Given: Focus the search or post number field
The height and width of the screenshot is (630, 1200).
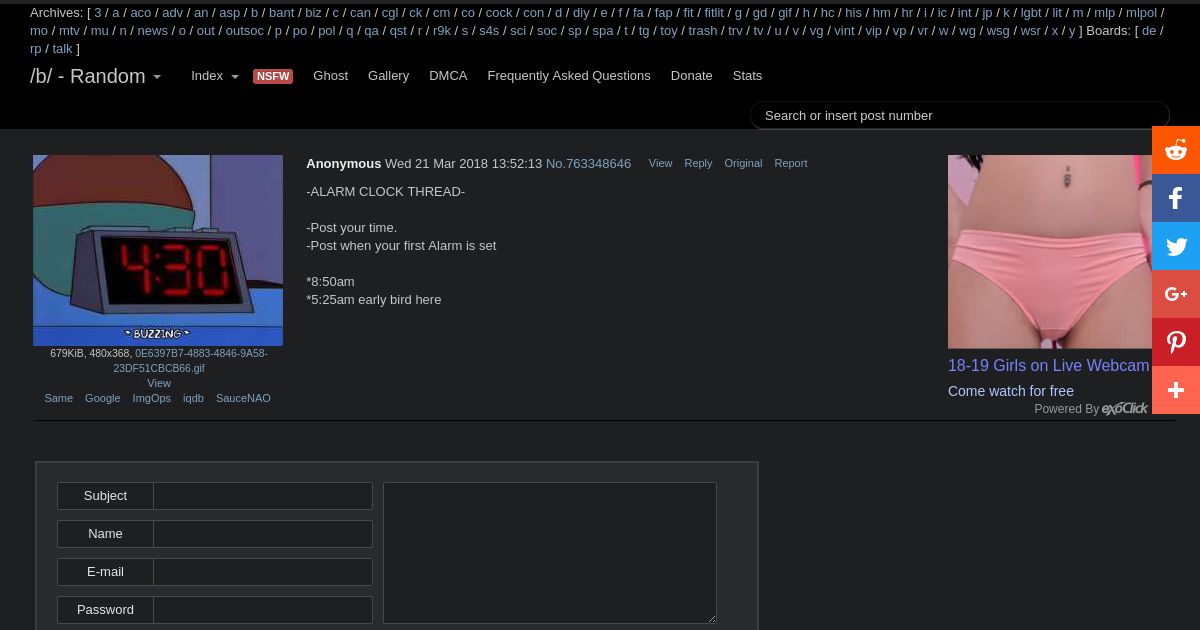Looking at the screenshot, I should click(960, 116).
